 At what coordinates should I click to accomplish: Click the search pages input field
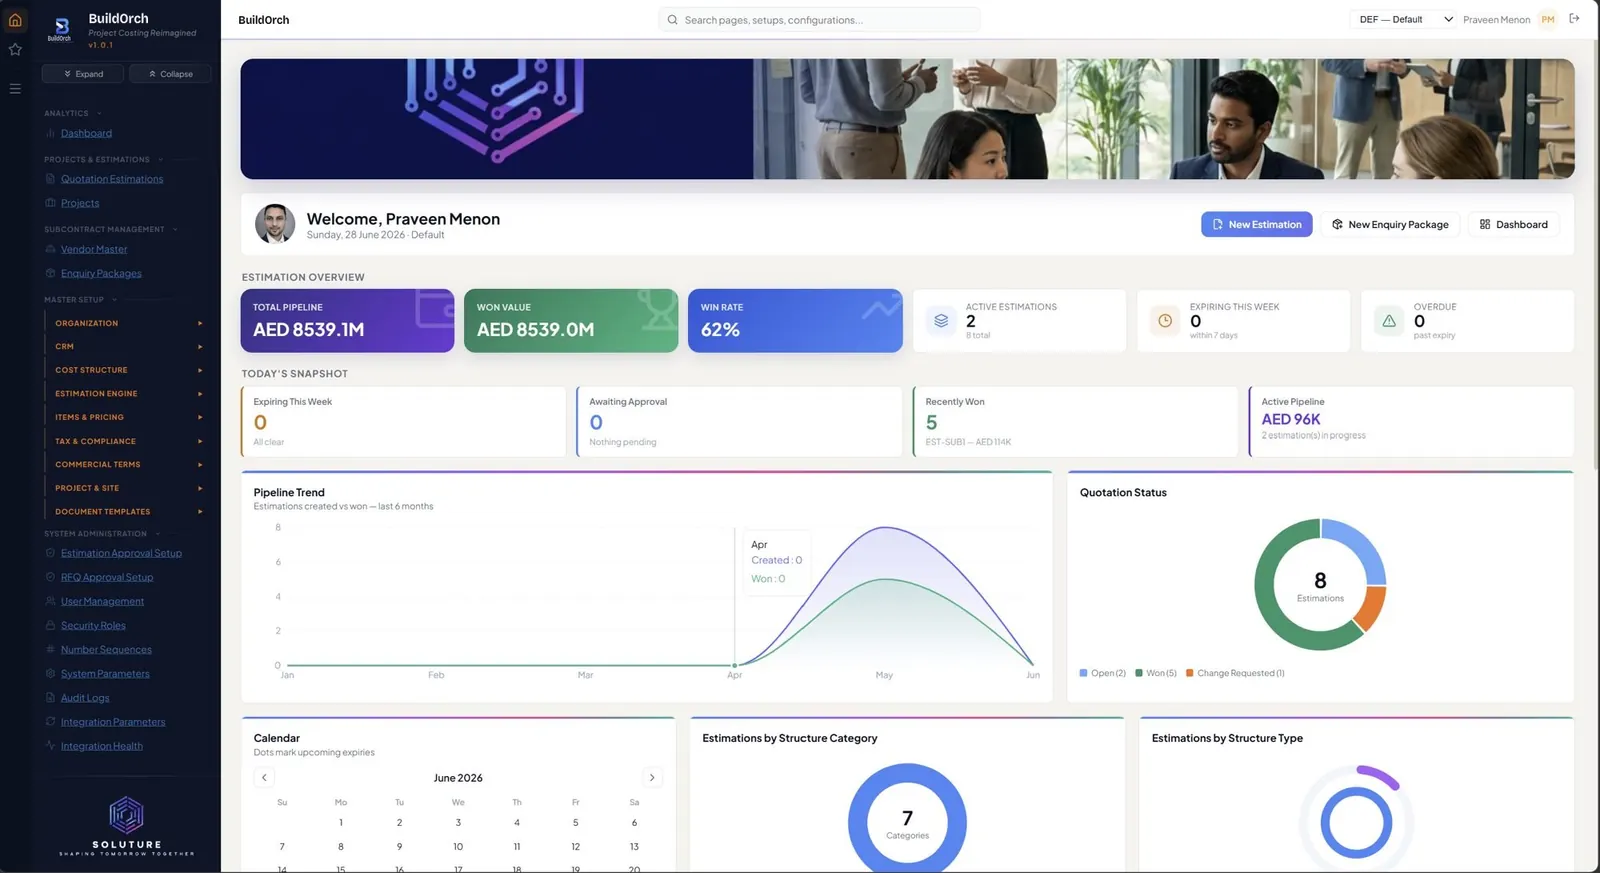[x=819, y=20]
